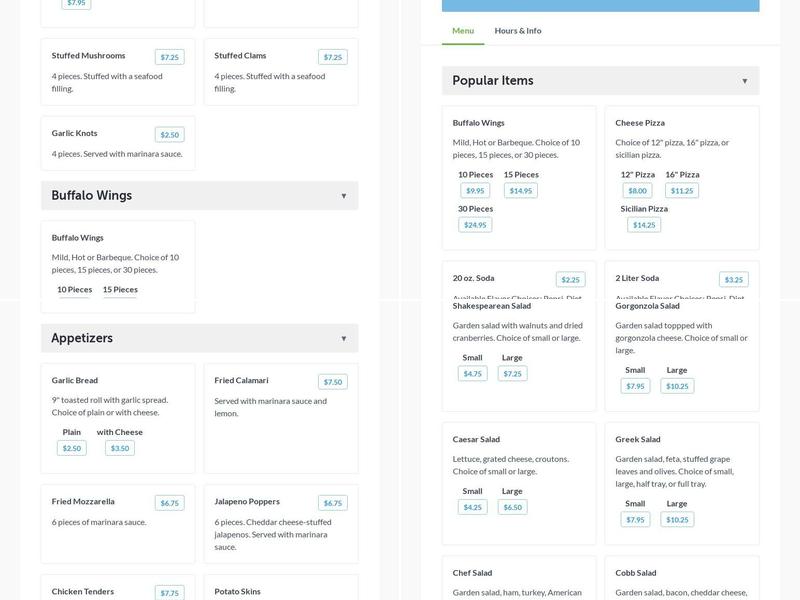Choose 10 Pieces Buffalo Wings at $9.95
The height and width of the screenshot is (600, 800).
[475, 190]
